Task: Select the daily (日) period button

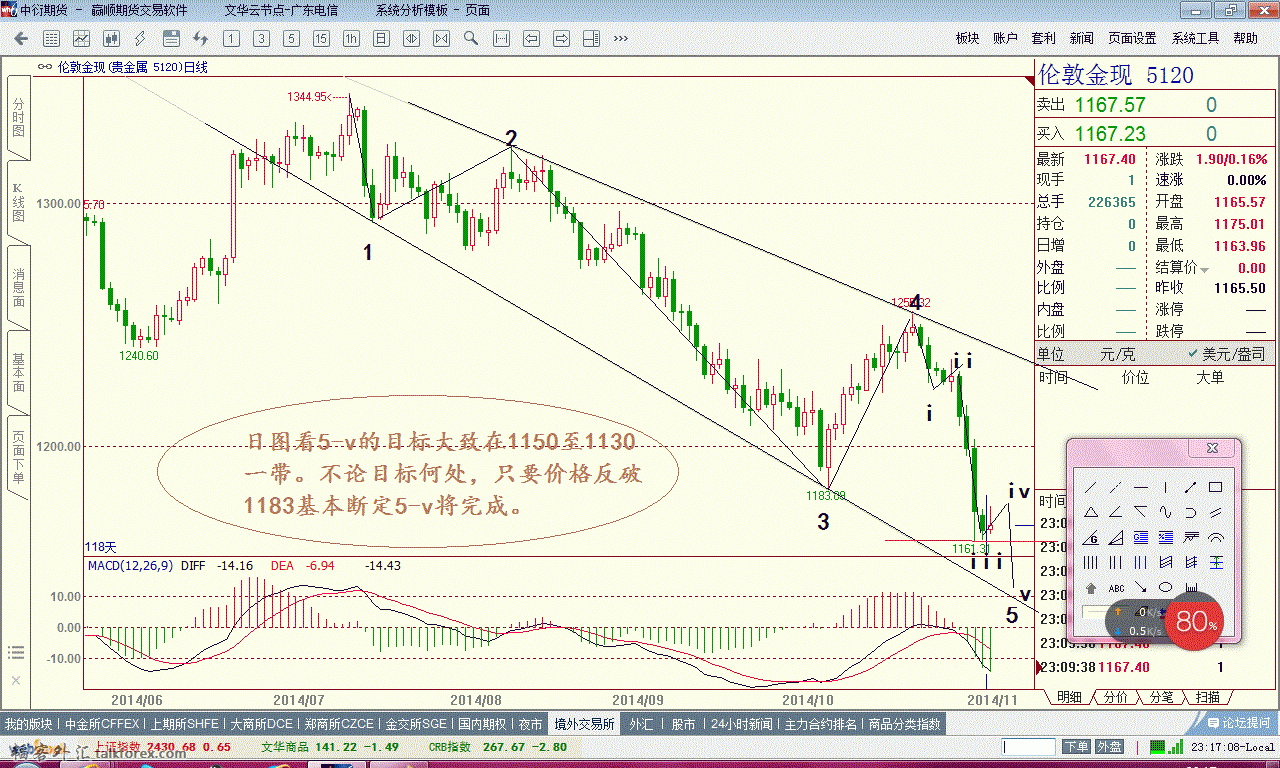Action: click(x=381, y=38)
